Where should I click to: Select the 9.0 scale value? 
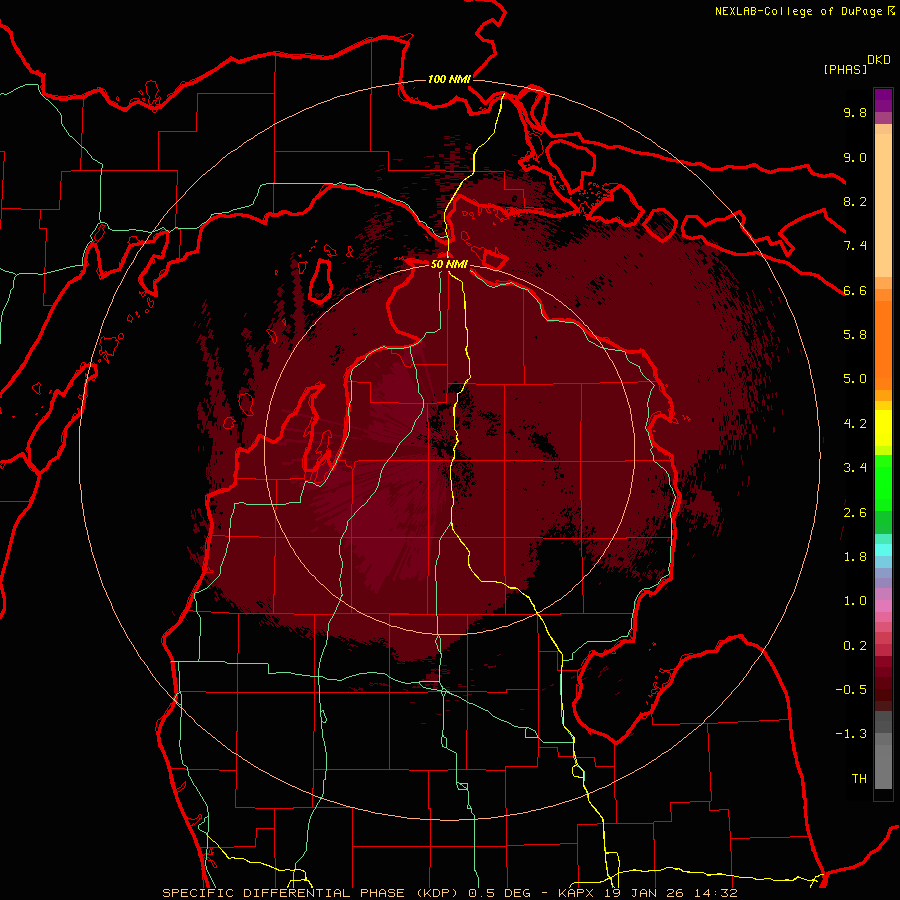click(855, 157)
